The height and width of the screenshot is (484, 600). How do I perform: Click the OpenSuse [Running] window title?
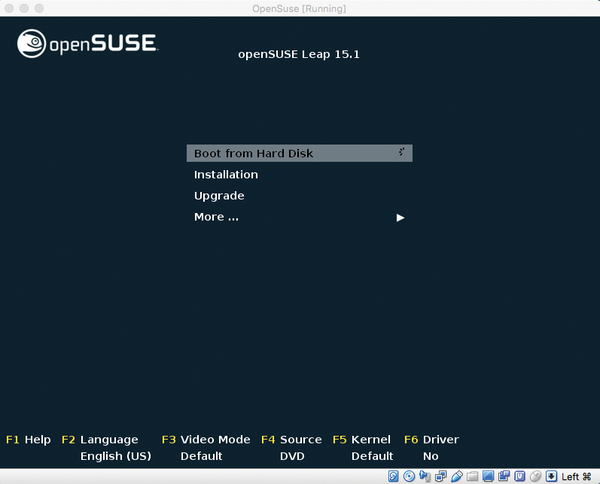point(299,8)
